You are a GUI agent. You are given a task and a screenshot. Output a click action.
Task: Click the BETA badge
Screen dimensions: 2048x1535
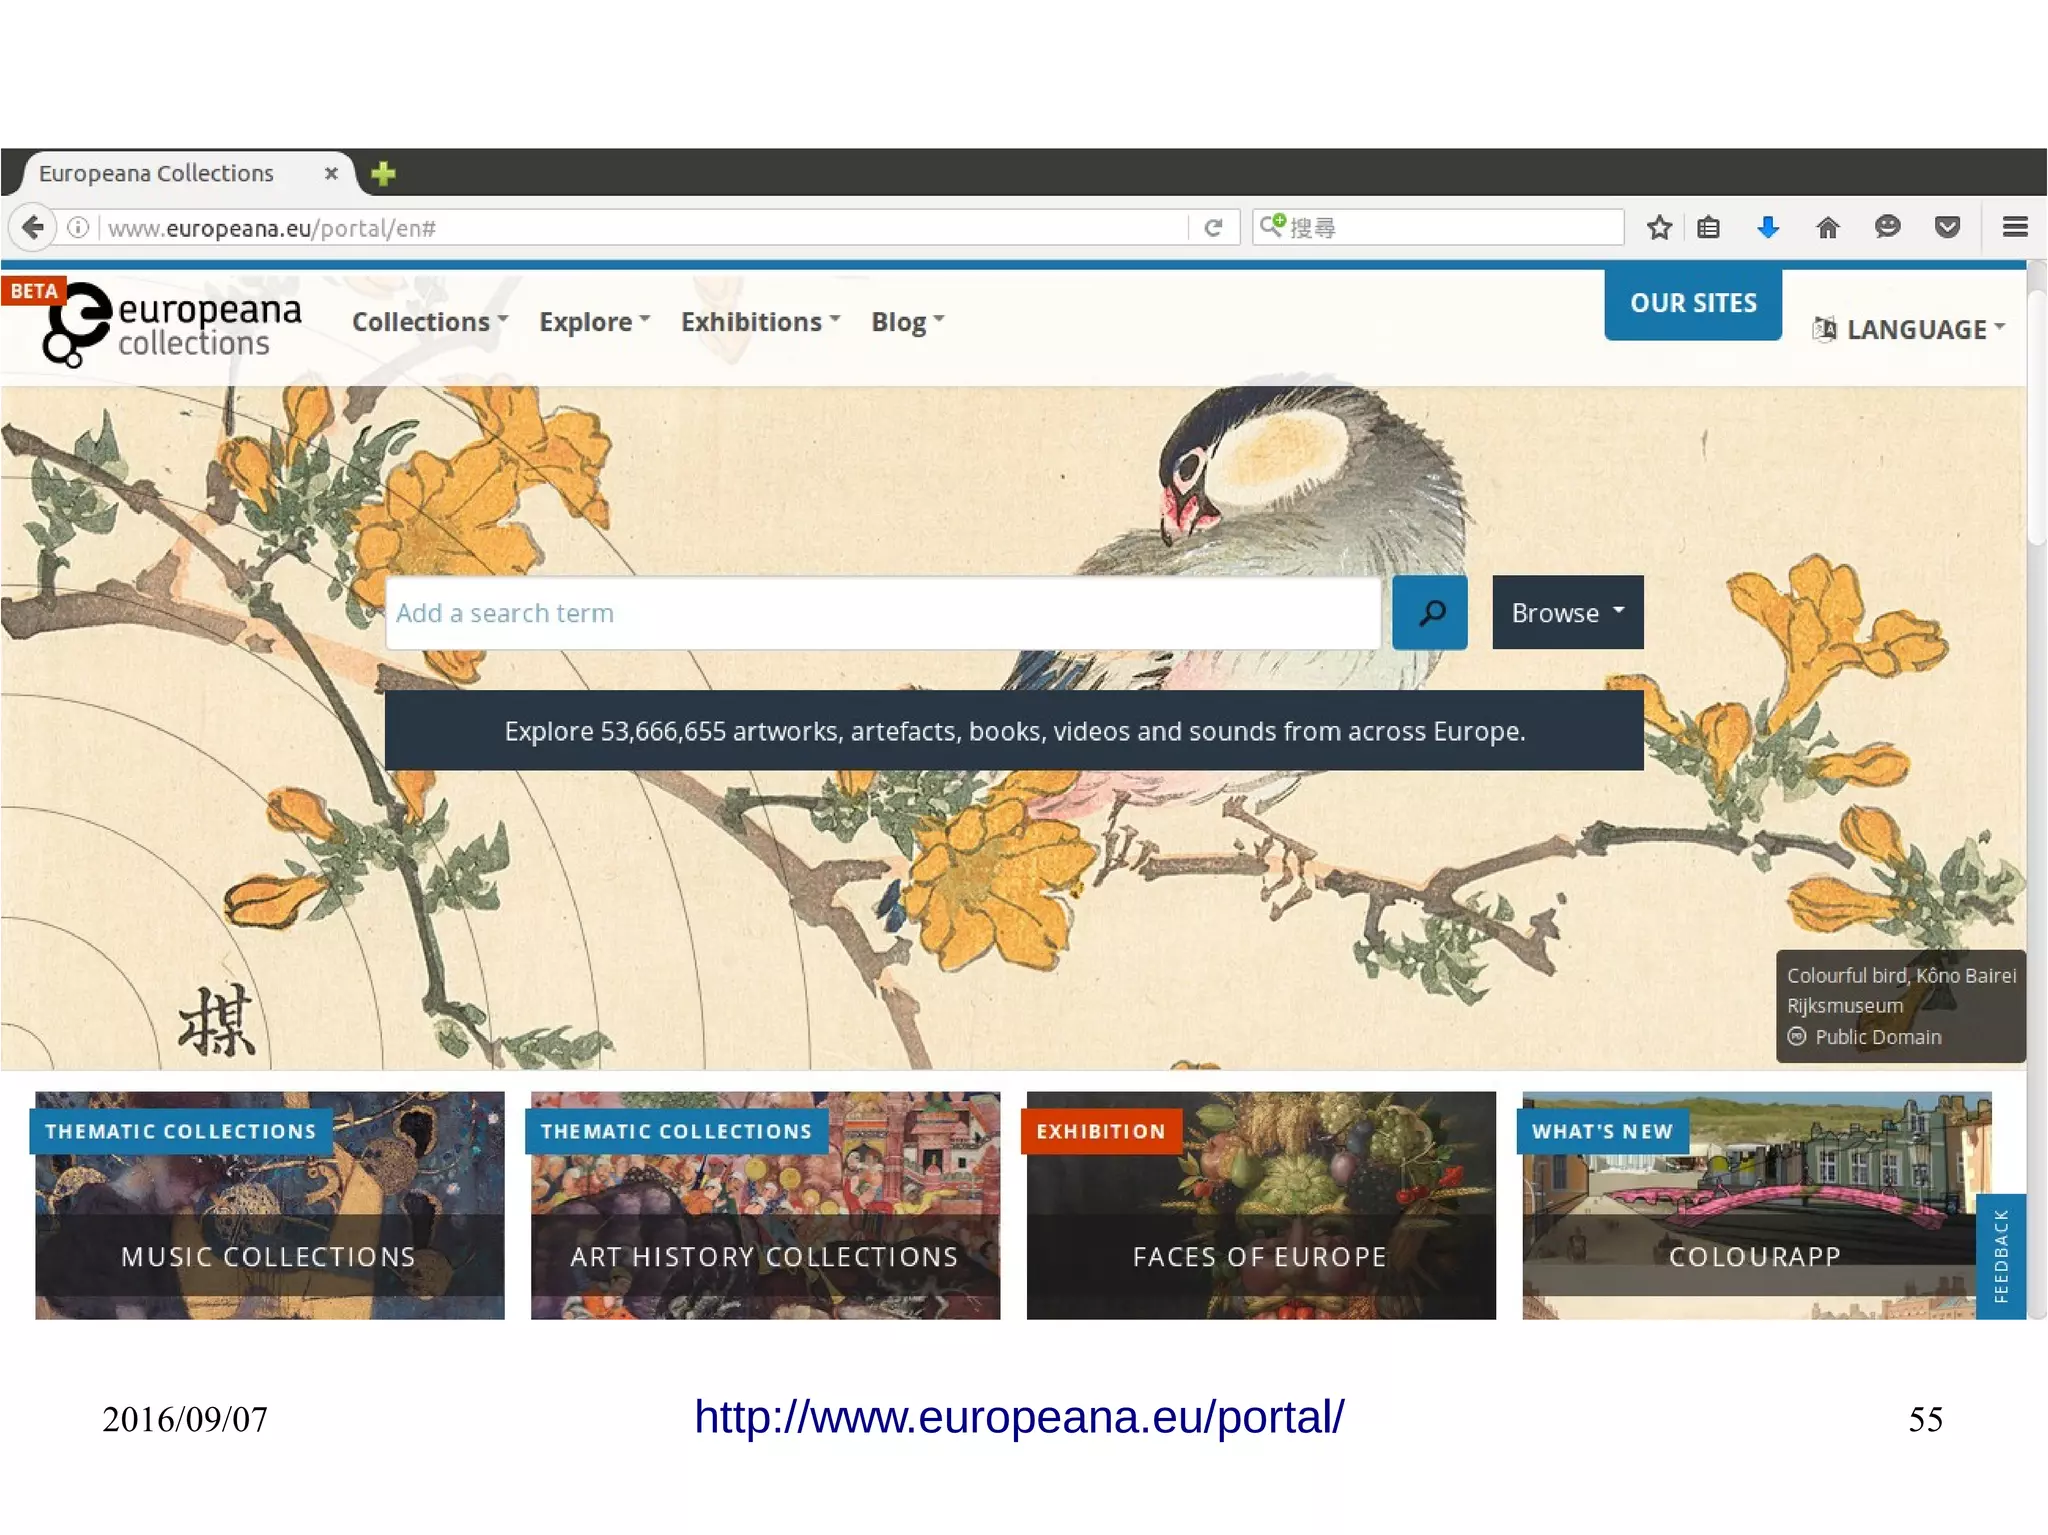34,291
